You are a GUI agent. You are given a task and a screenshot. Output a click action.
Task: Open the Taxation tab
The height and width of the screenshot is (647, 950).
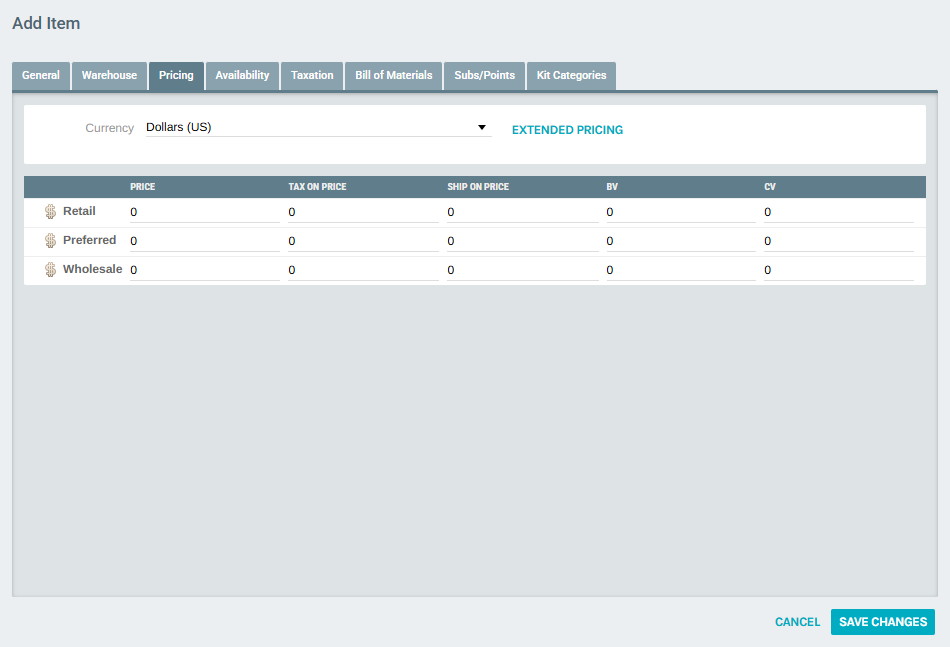(311, 75)
